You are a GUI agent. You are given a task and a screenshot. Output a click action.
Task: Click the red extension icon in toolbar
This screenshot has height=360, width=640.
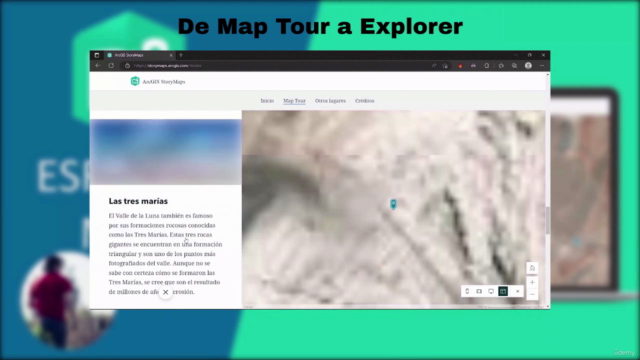(x=460, y=66)
